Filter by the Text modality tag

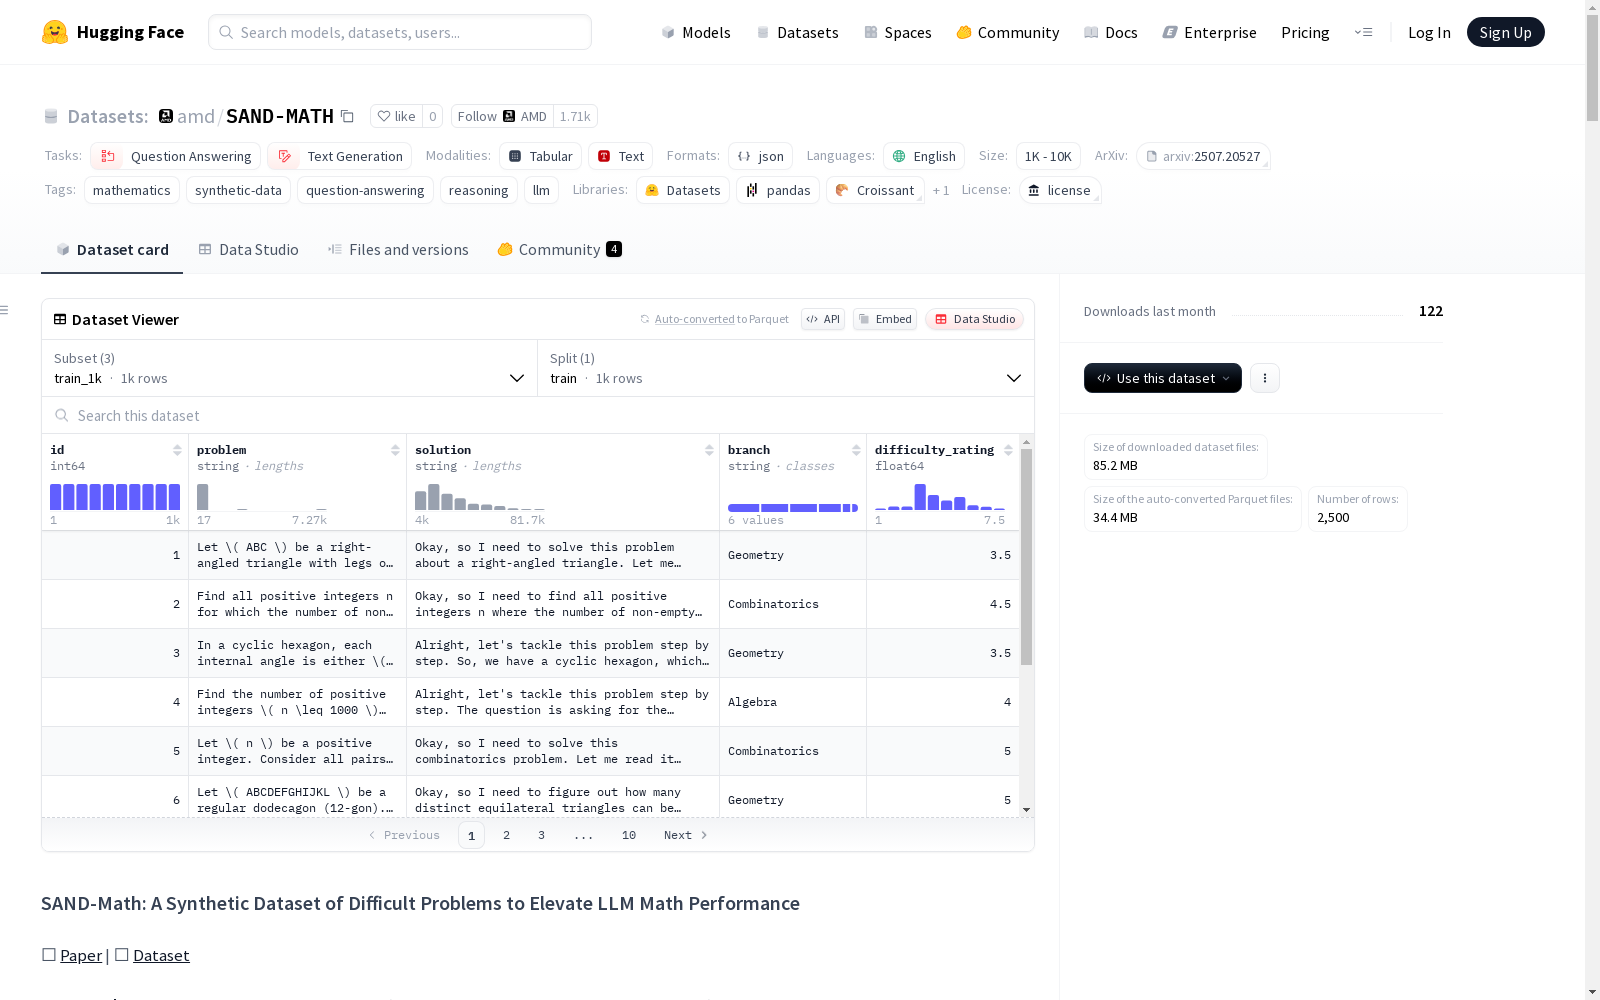coord(621,156)
